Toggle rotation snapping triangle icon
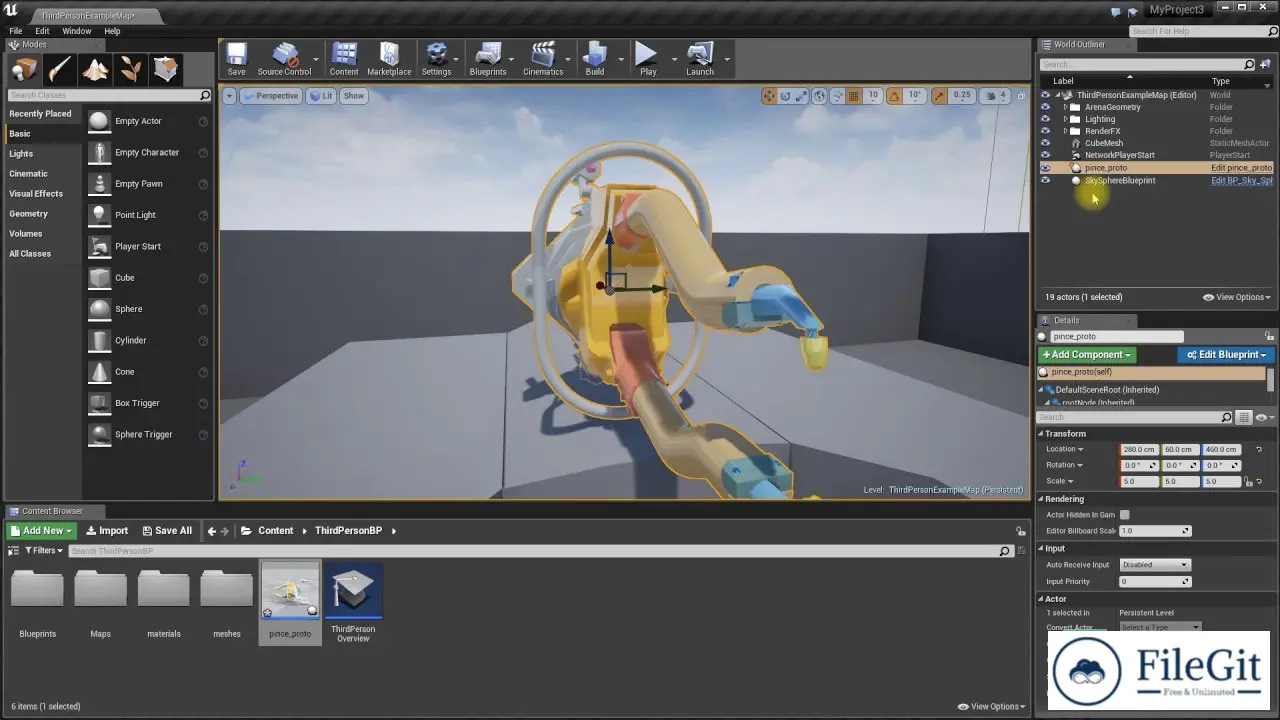 (x=892, y=96)
